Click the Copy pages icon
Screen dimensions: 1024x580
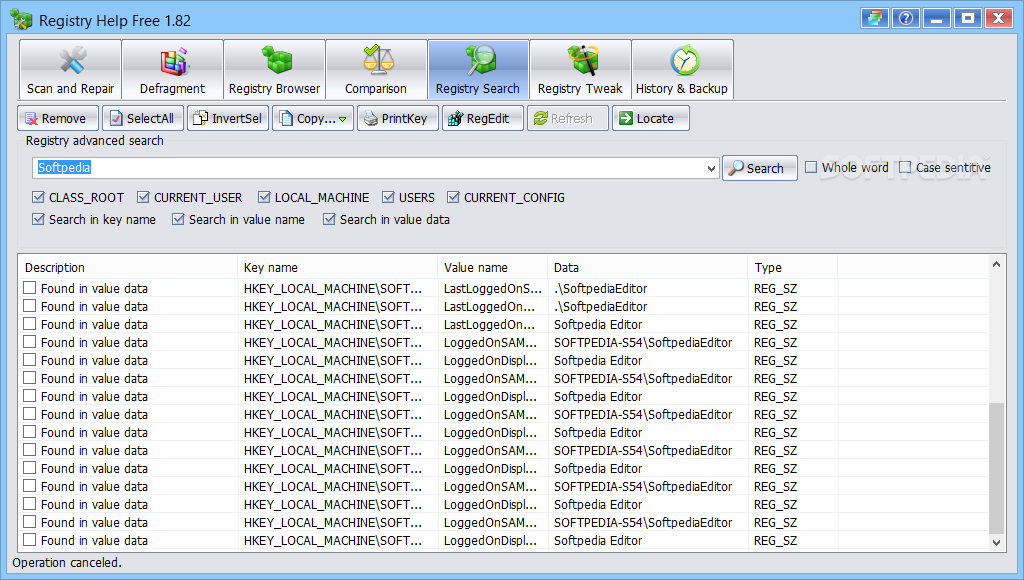coord(286,118)
